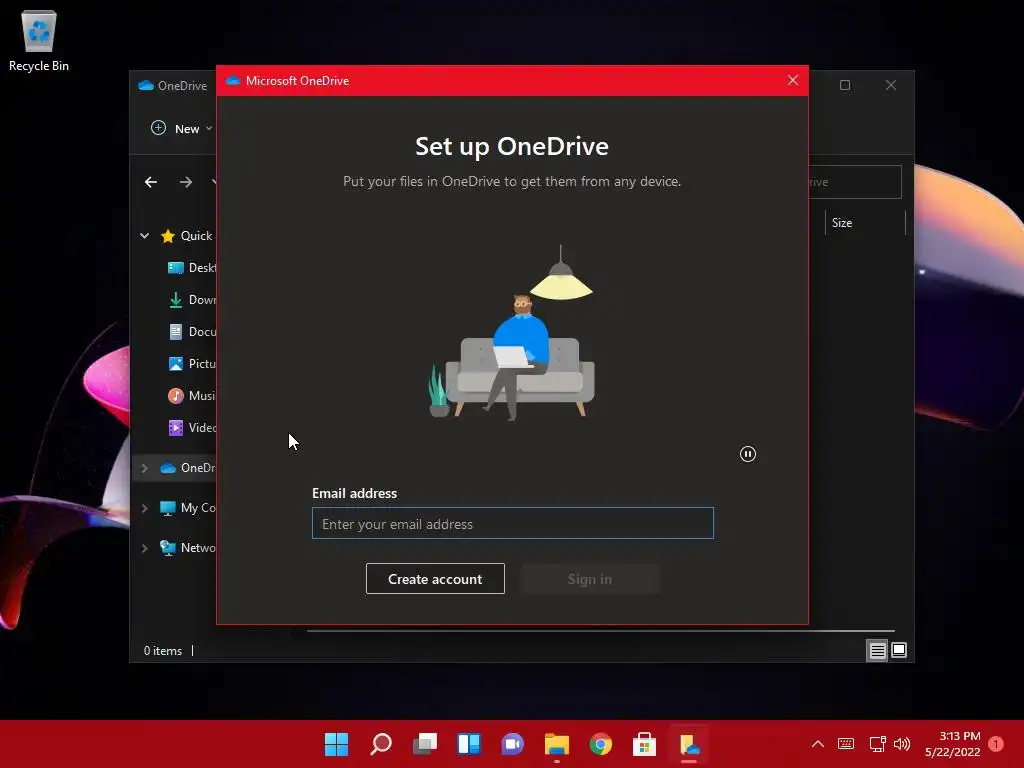Open Desktop folder in File Explorer sidebar

[191, 268]
